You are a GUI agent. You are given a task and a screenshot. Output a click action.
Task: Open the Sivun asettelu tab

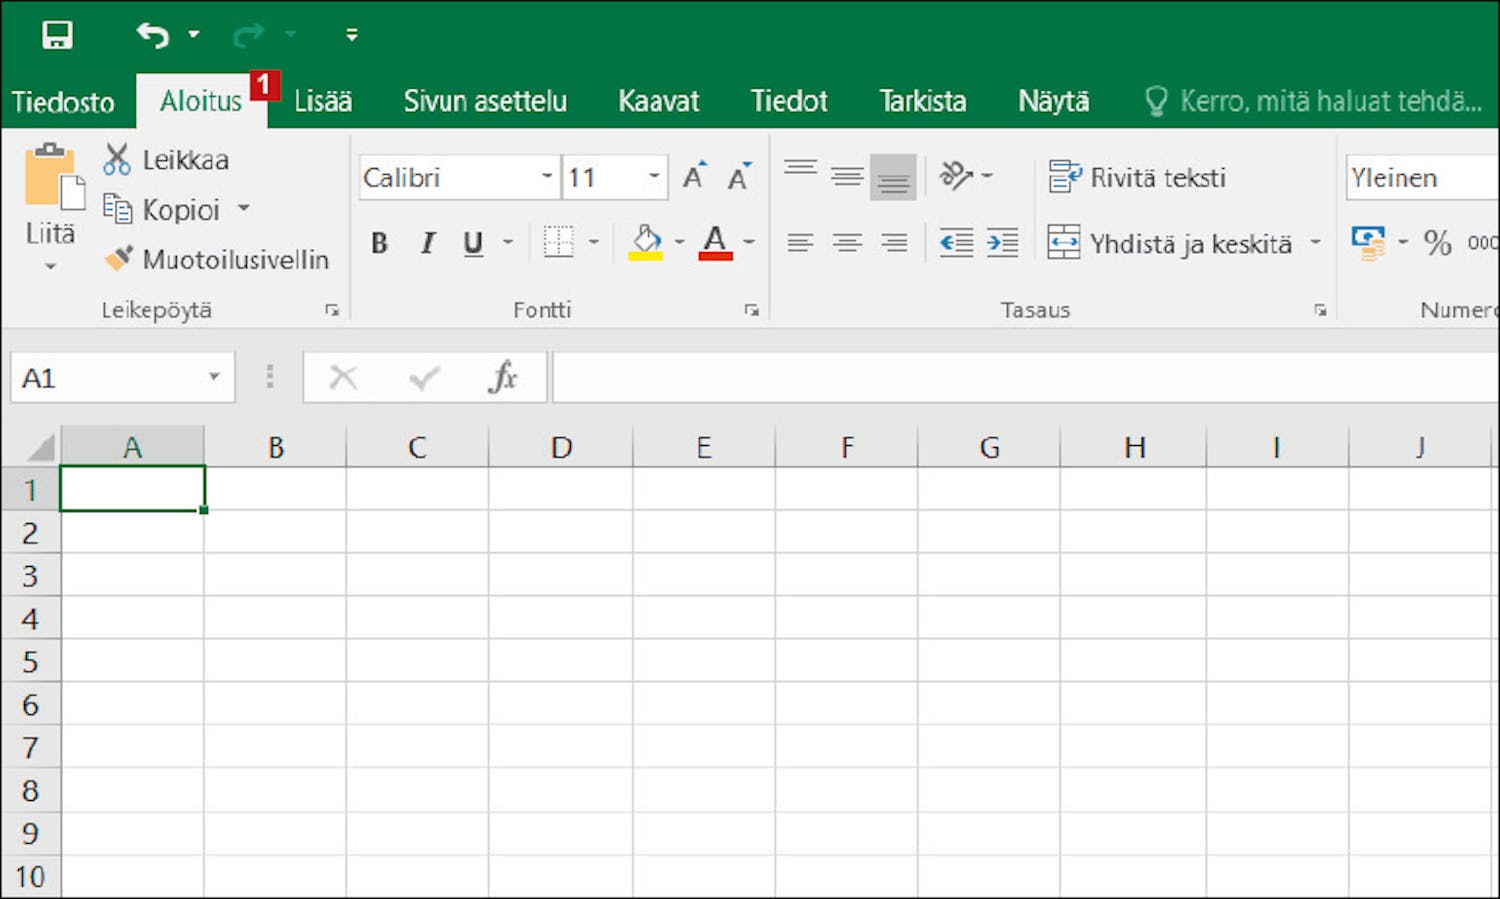point(485,101)
